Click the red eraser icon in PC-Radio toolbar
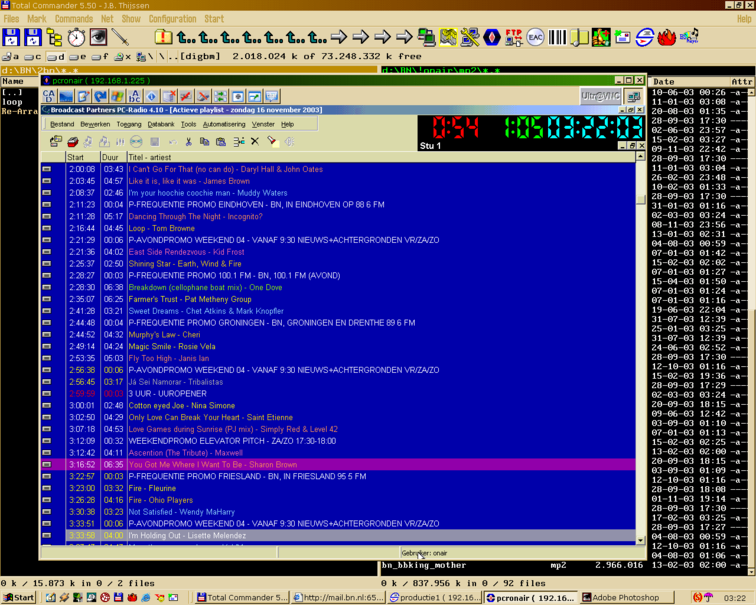 pos(73,142)
